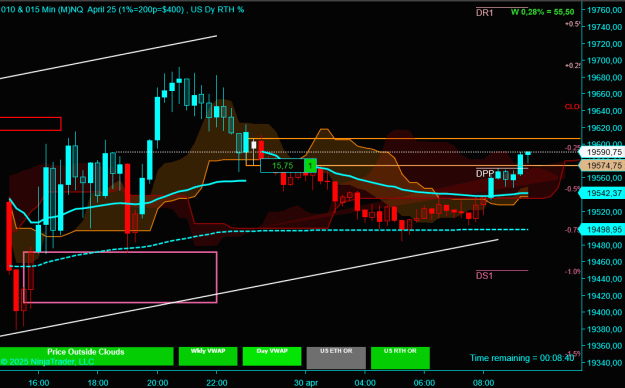Click the Day VWAP green button
The image size is (625, 388).
coord(272,356)
